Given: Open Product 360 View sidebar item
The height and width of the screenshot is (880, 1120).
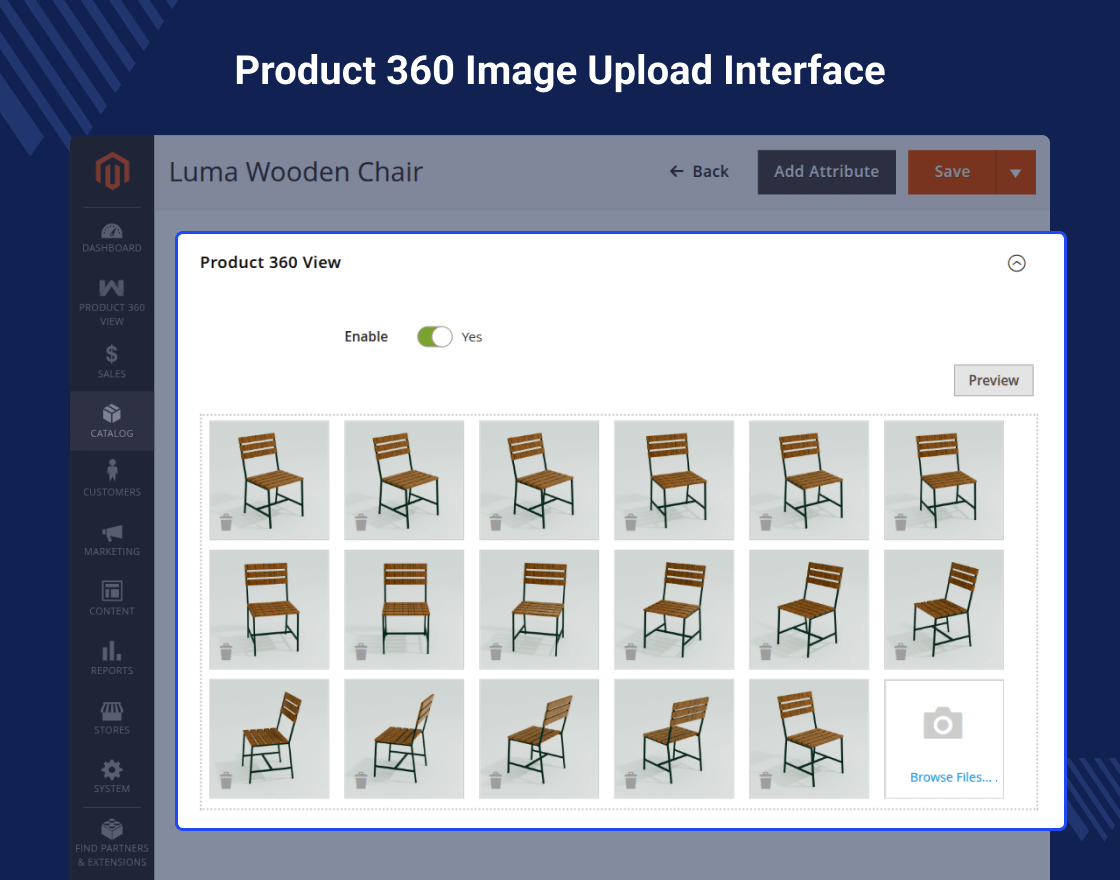Looking at the screenshot, I should click(112, 302).
